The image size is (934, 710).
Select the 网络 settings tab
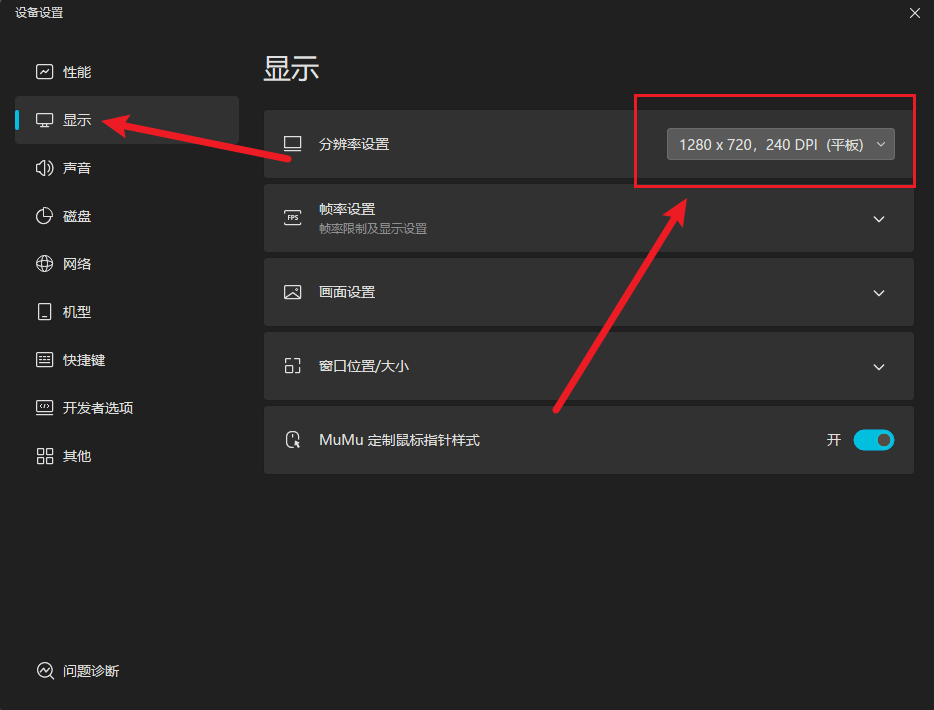[x=127, y=264]
